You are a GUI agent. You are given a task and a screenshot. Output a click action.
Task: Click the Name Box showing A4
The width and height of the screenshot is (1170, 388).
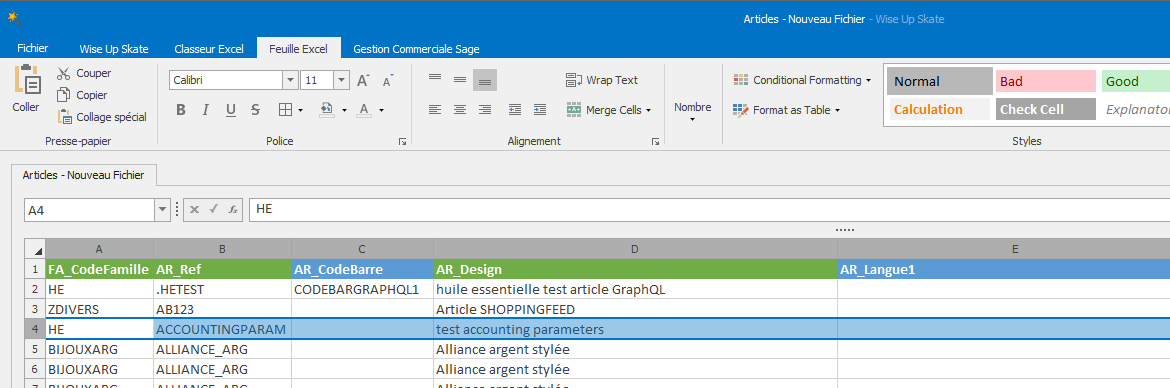pos(89,210)
